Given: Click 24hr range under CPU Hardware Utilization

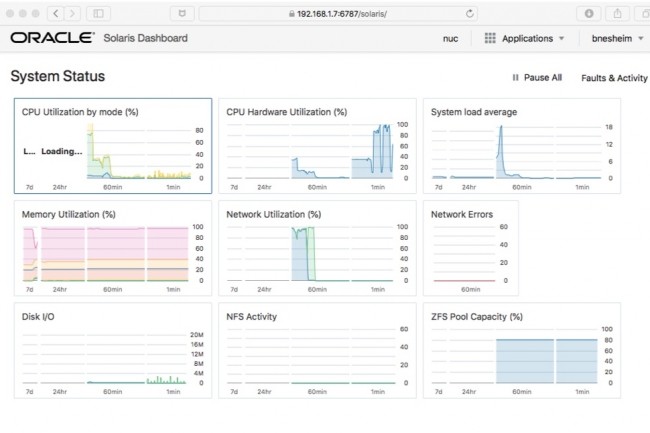Looking at the screenshot, I should tap(264, 187).
